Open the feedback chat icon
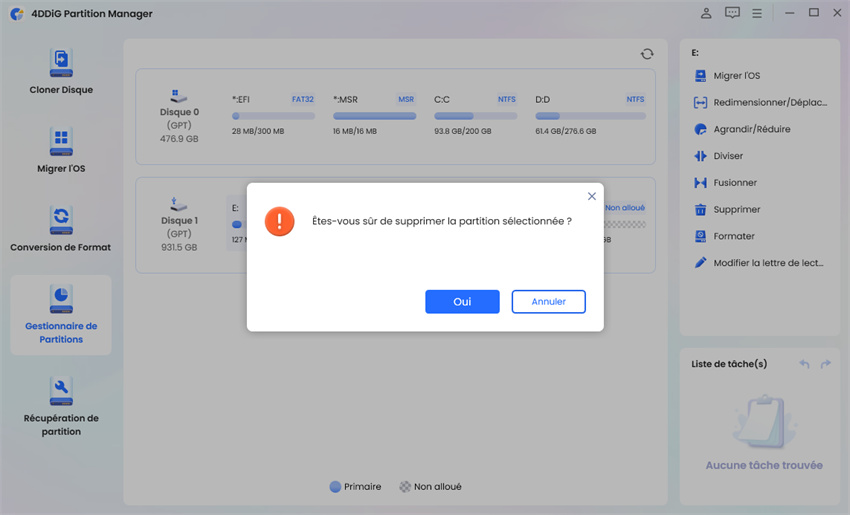The width and height of the screenshot is (850, 515). point(732,13)
